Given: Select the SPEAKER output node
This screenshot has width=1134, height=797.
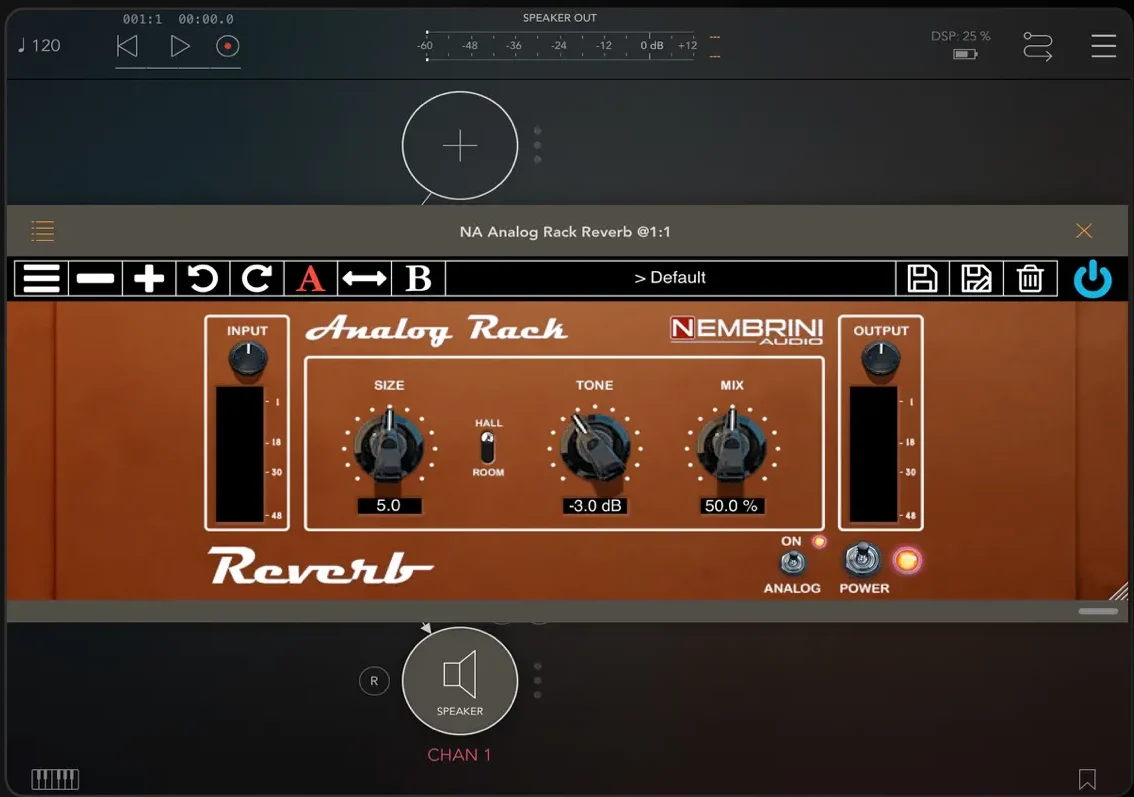Looking at the screenshot, I should 460,681.
